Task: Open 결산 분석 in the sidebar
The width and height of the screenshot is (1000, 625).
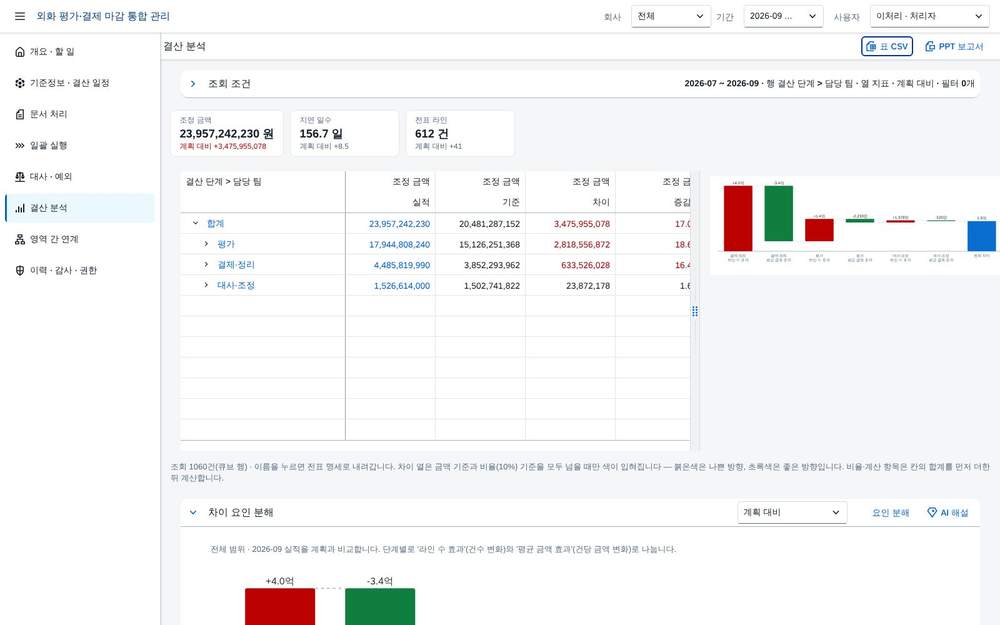Action: click(80, 208)
